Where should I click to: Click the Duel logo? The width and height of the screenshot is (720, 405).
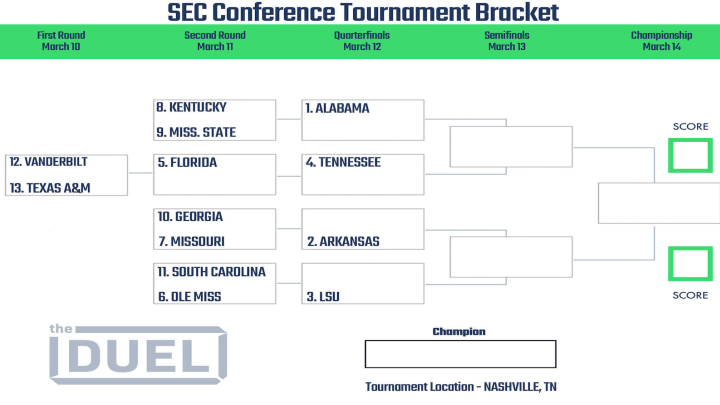[x=138, y=354]
